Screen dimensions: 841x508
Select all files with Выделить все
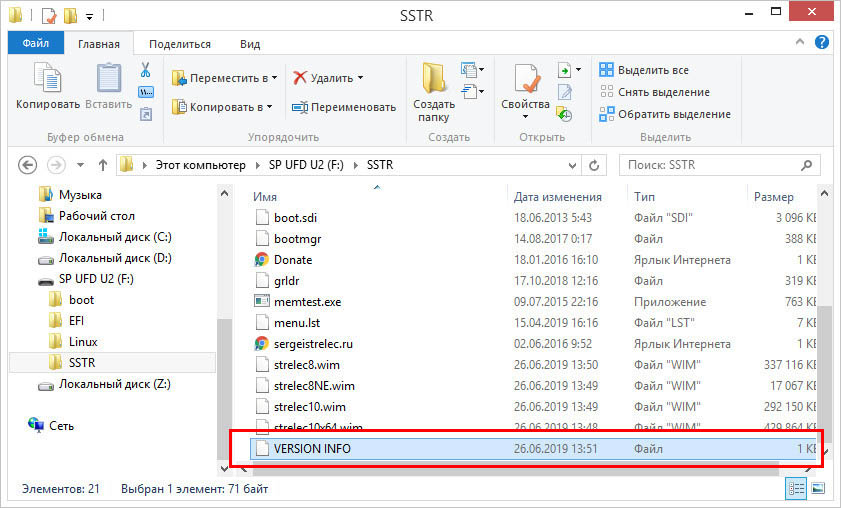644,70
